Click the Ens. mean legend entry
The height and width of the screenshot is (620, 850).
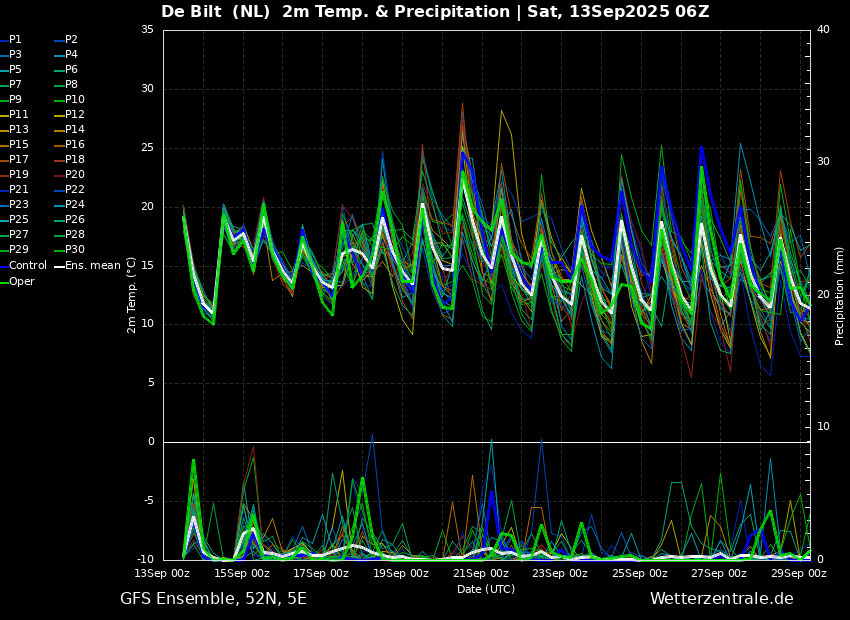pos(87,265)
